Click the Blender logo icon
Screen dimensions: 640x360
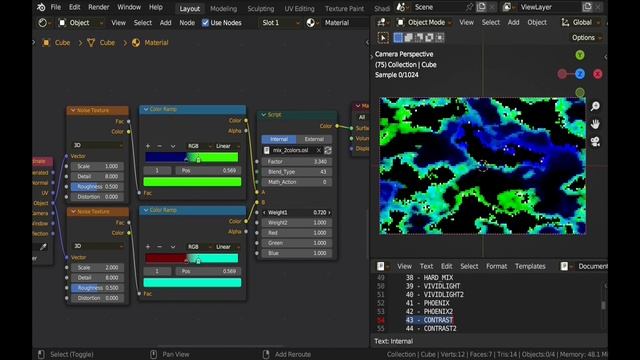click(x=41, y=7)
